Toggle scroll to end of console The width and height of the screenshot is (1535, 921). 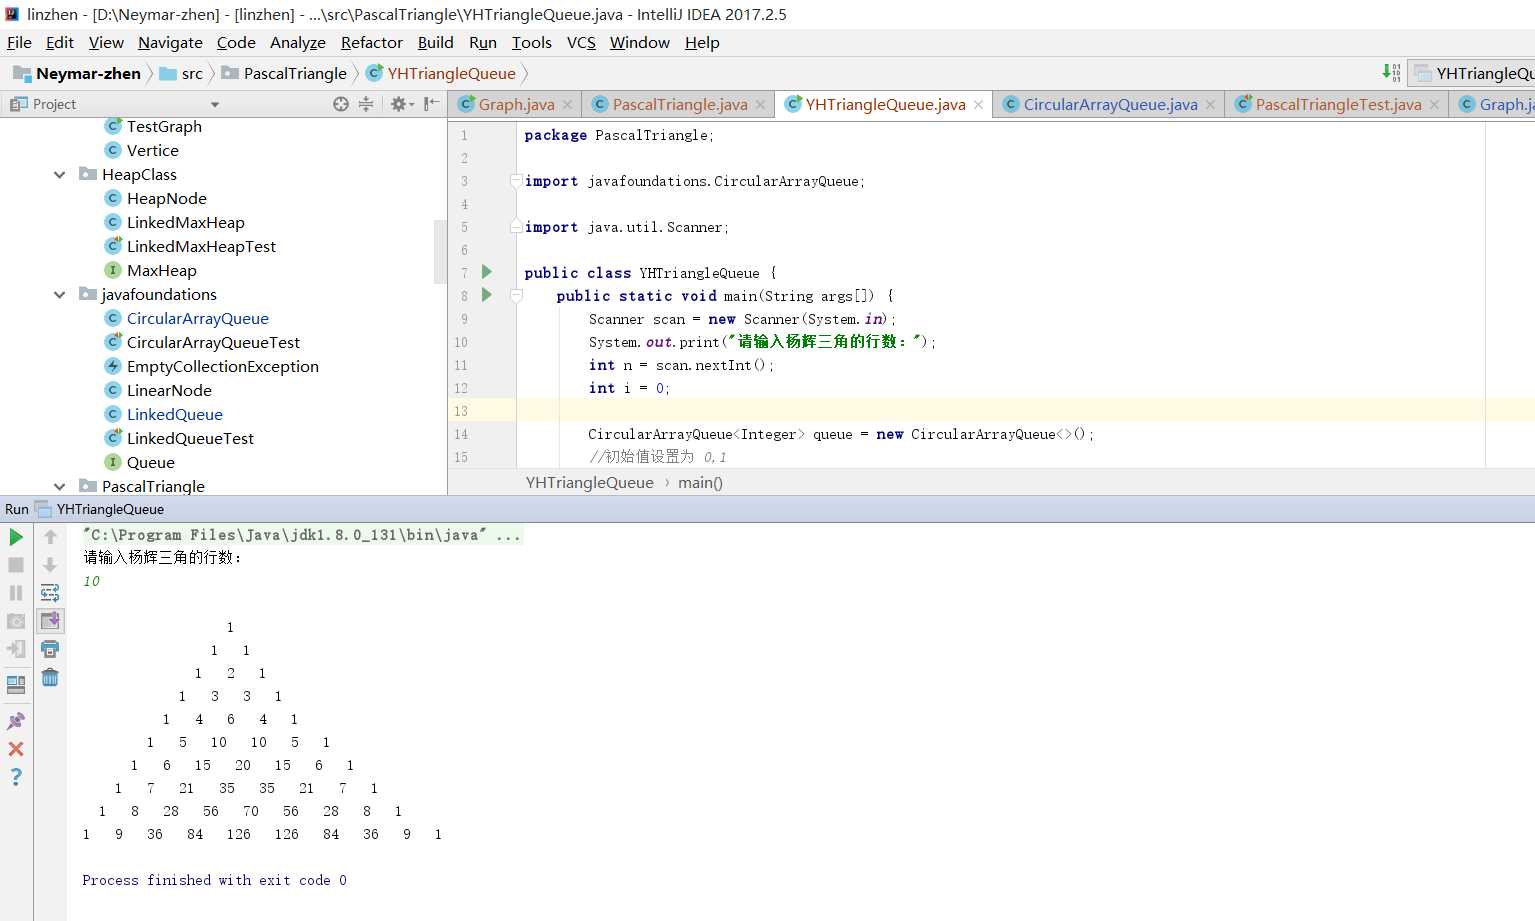pyautogui.click(x=50, y=621)
